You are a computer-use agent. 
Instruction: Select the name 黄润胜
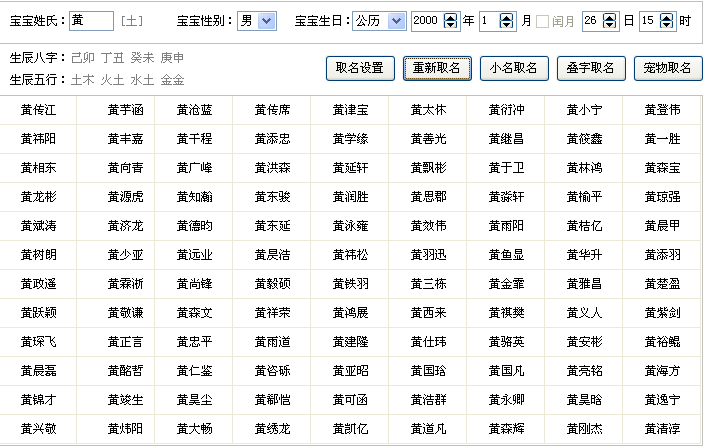click(350, 197)
